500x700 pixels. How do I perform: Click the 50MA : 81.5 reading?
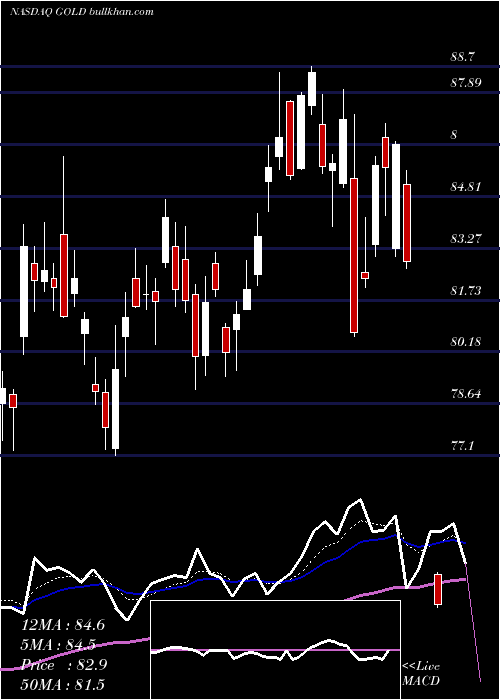[x=63, y=684]
